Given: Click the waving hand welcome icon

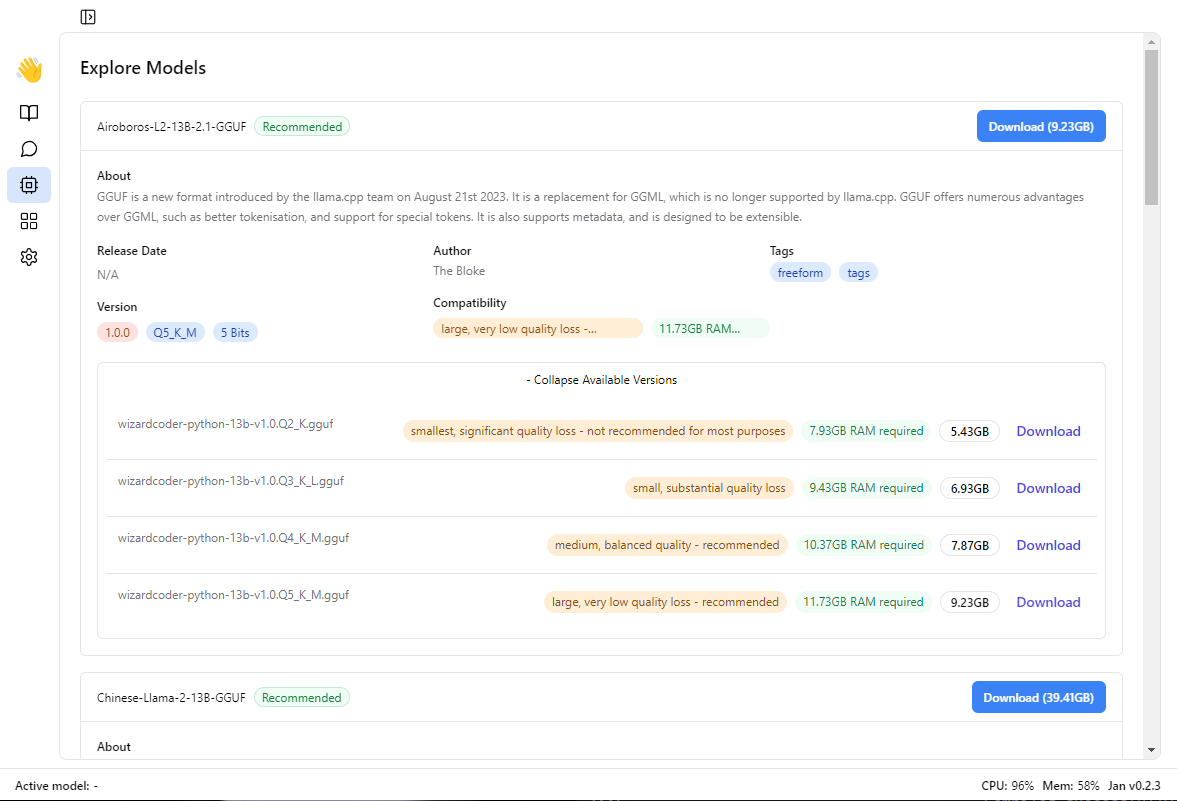Looking at the screenshot, I should point(29,69).
